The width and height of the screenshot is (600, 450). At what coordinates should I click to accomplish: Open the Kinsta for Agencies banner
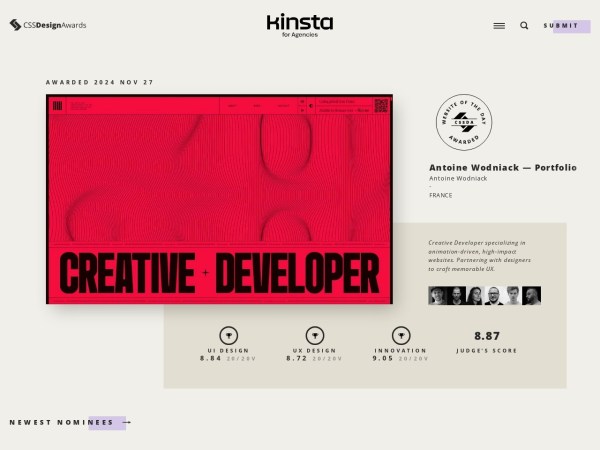[x=300, y=24]
